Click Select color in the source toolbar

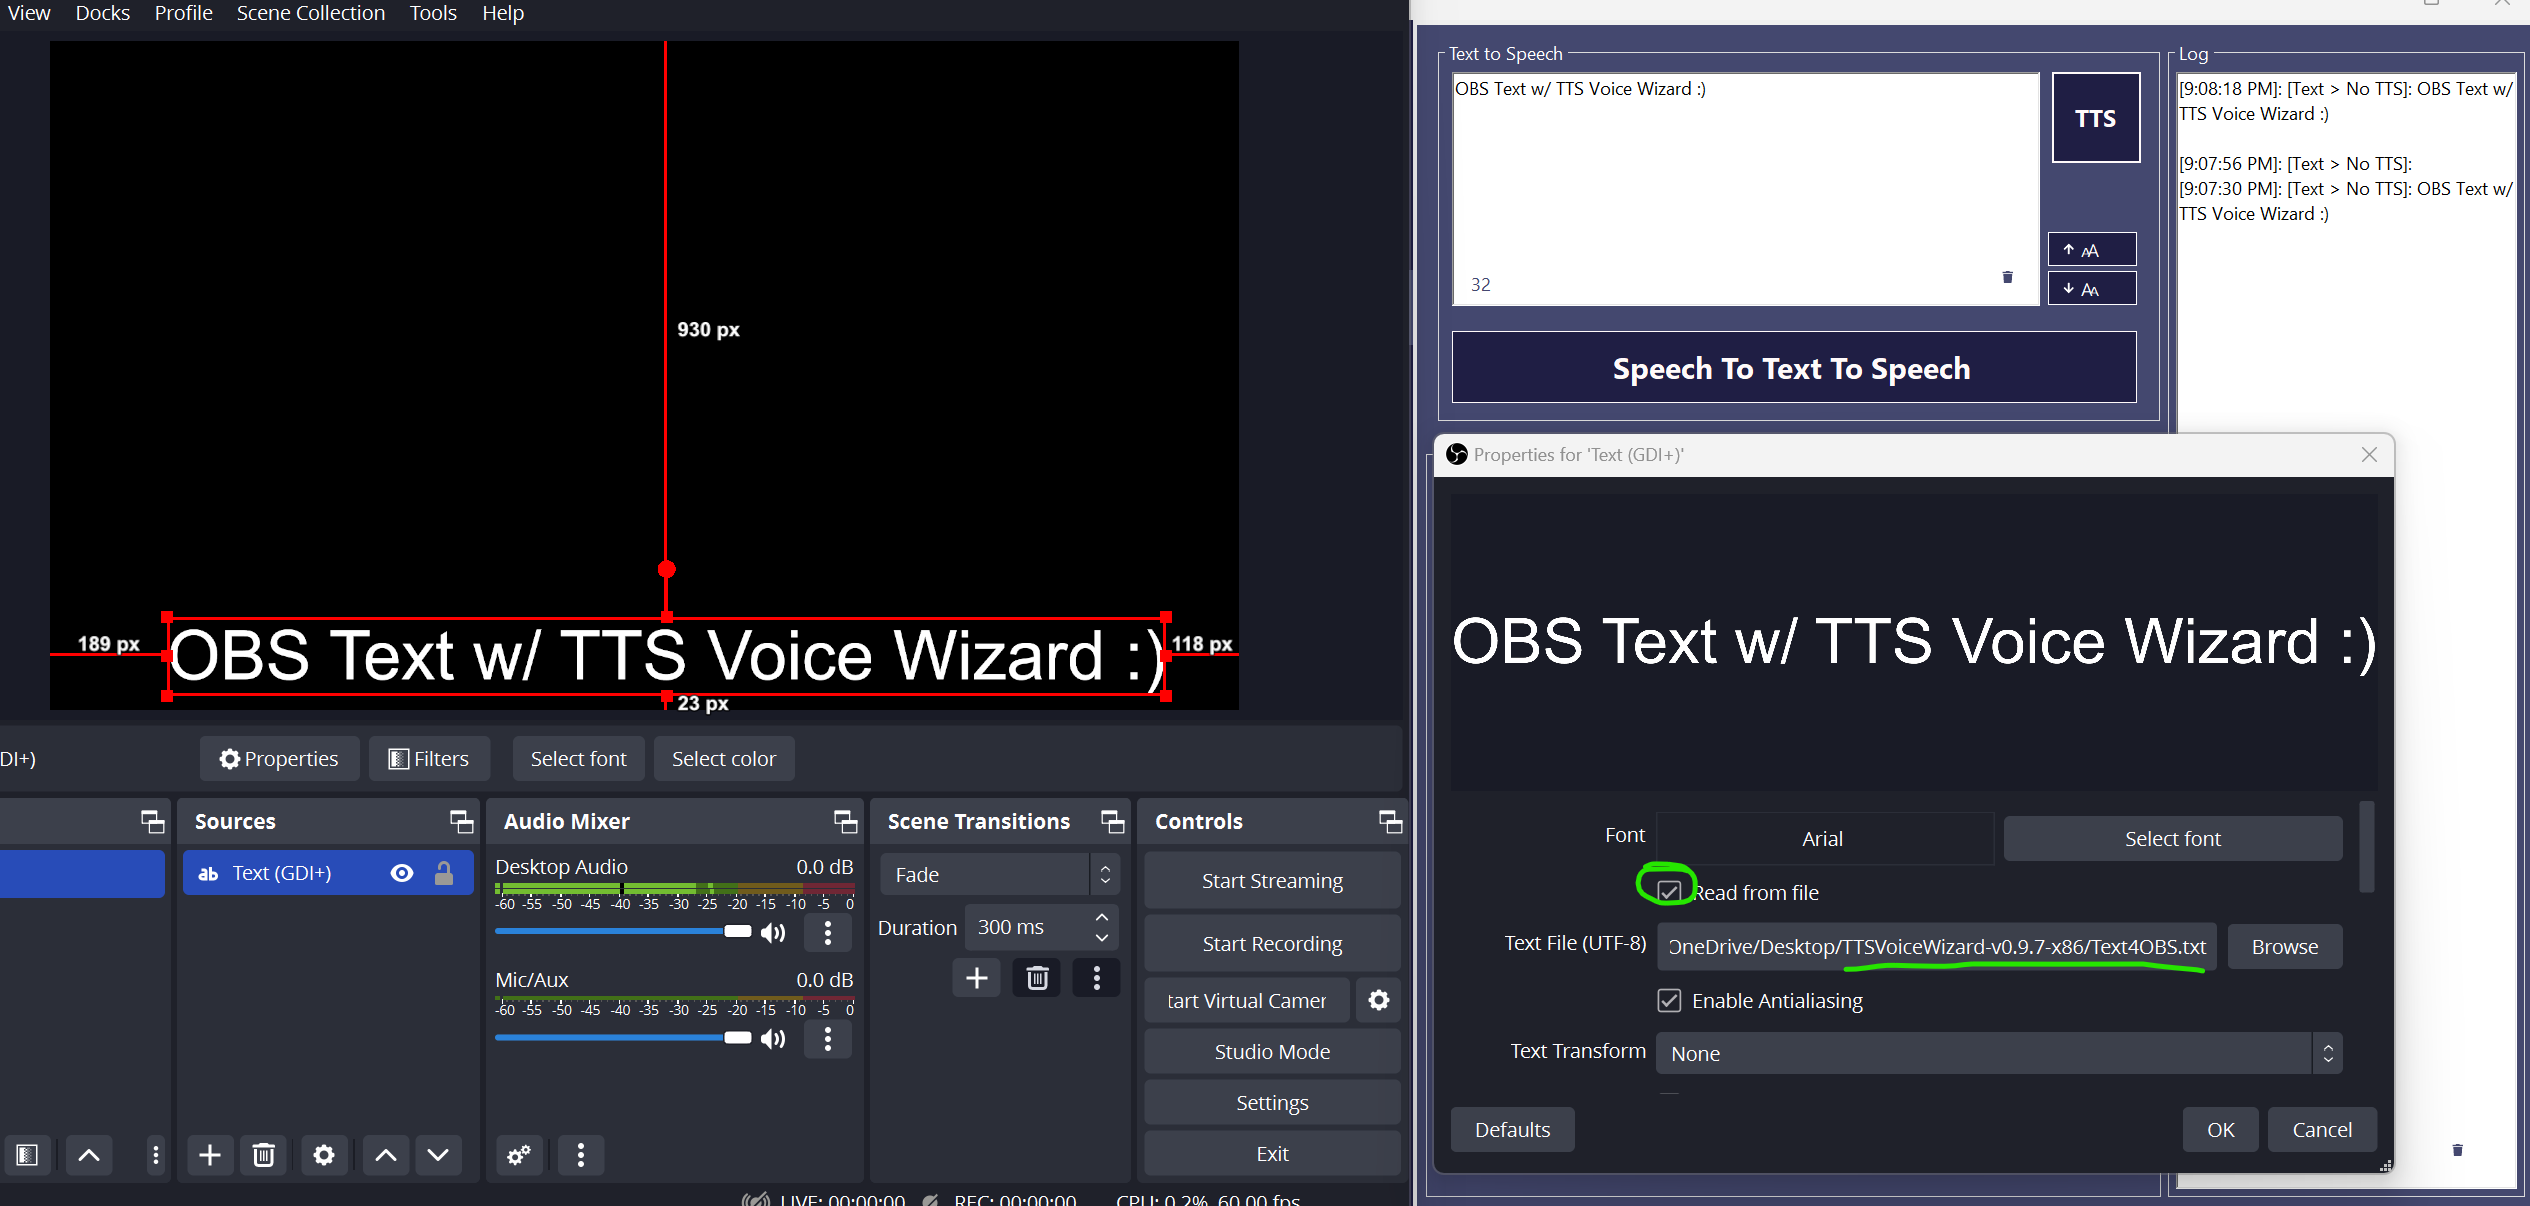[724, 759]
